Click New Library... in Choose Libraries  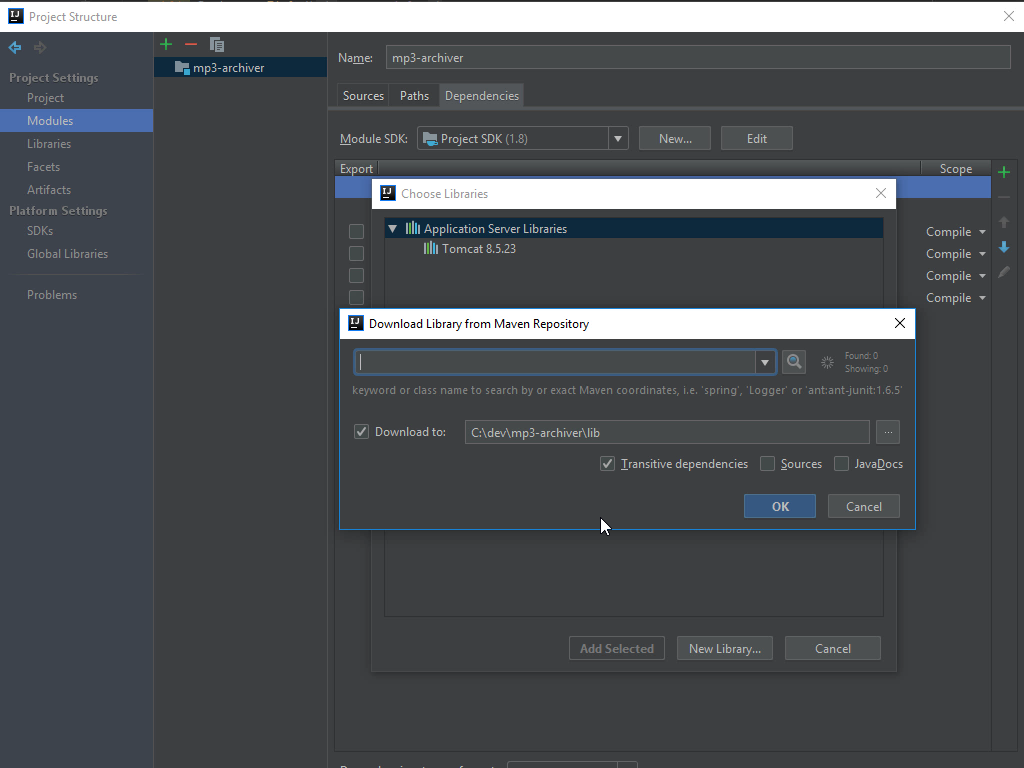pyautogui.click(x=725, y=648)
